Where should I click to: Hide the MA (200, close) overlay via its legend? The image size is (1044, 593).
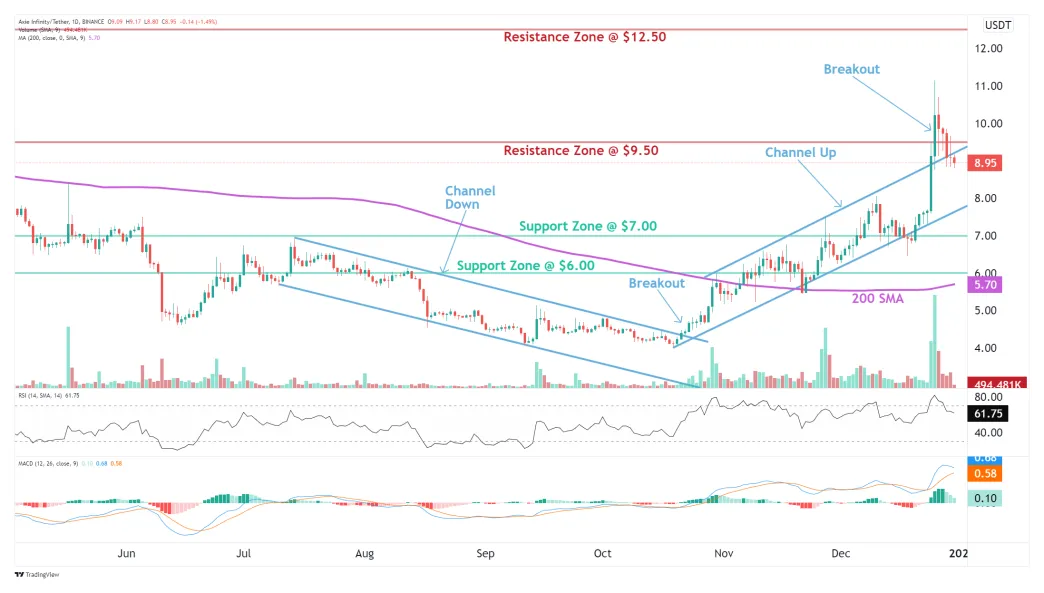tap(50, 38)
